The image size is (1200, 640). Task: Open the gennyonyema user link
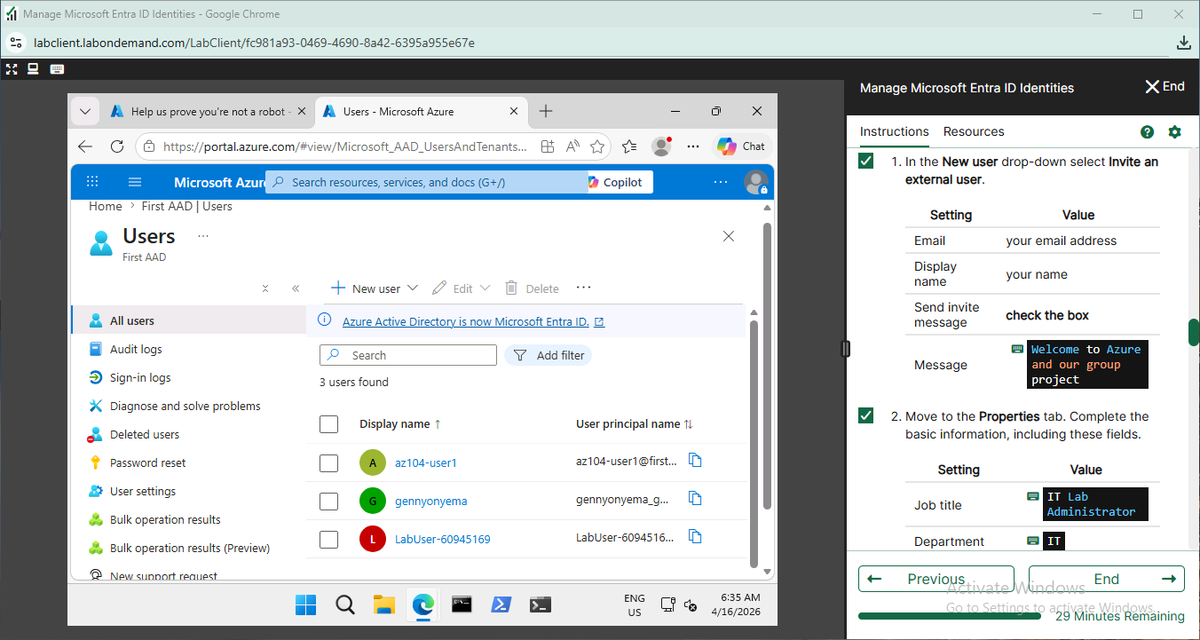[431, 501]
